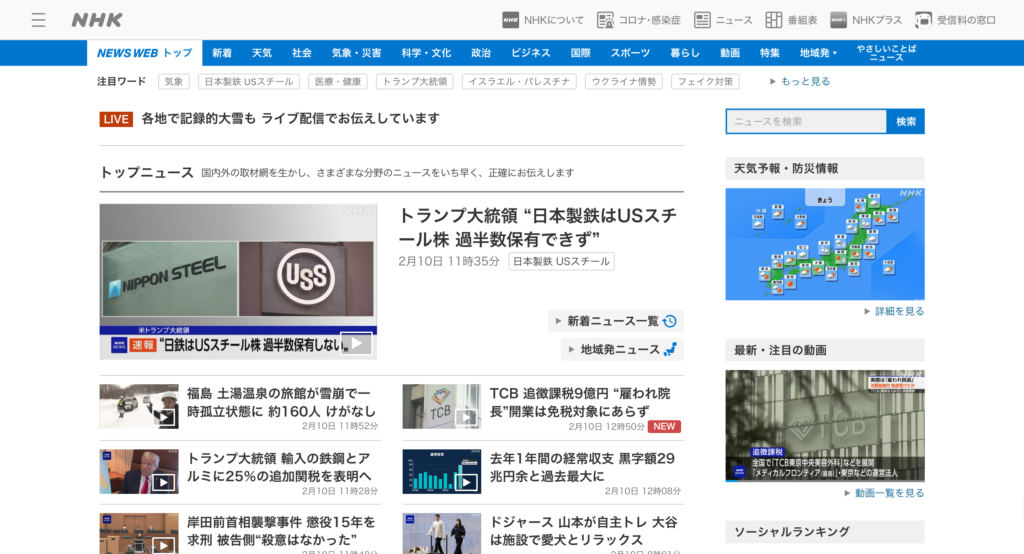The image size is (1024, 554).
Task: Open the ビジネス menu item
Action: click(x=531, y=53)
